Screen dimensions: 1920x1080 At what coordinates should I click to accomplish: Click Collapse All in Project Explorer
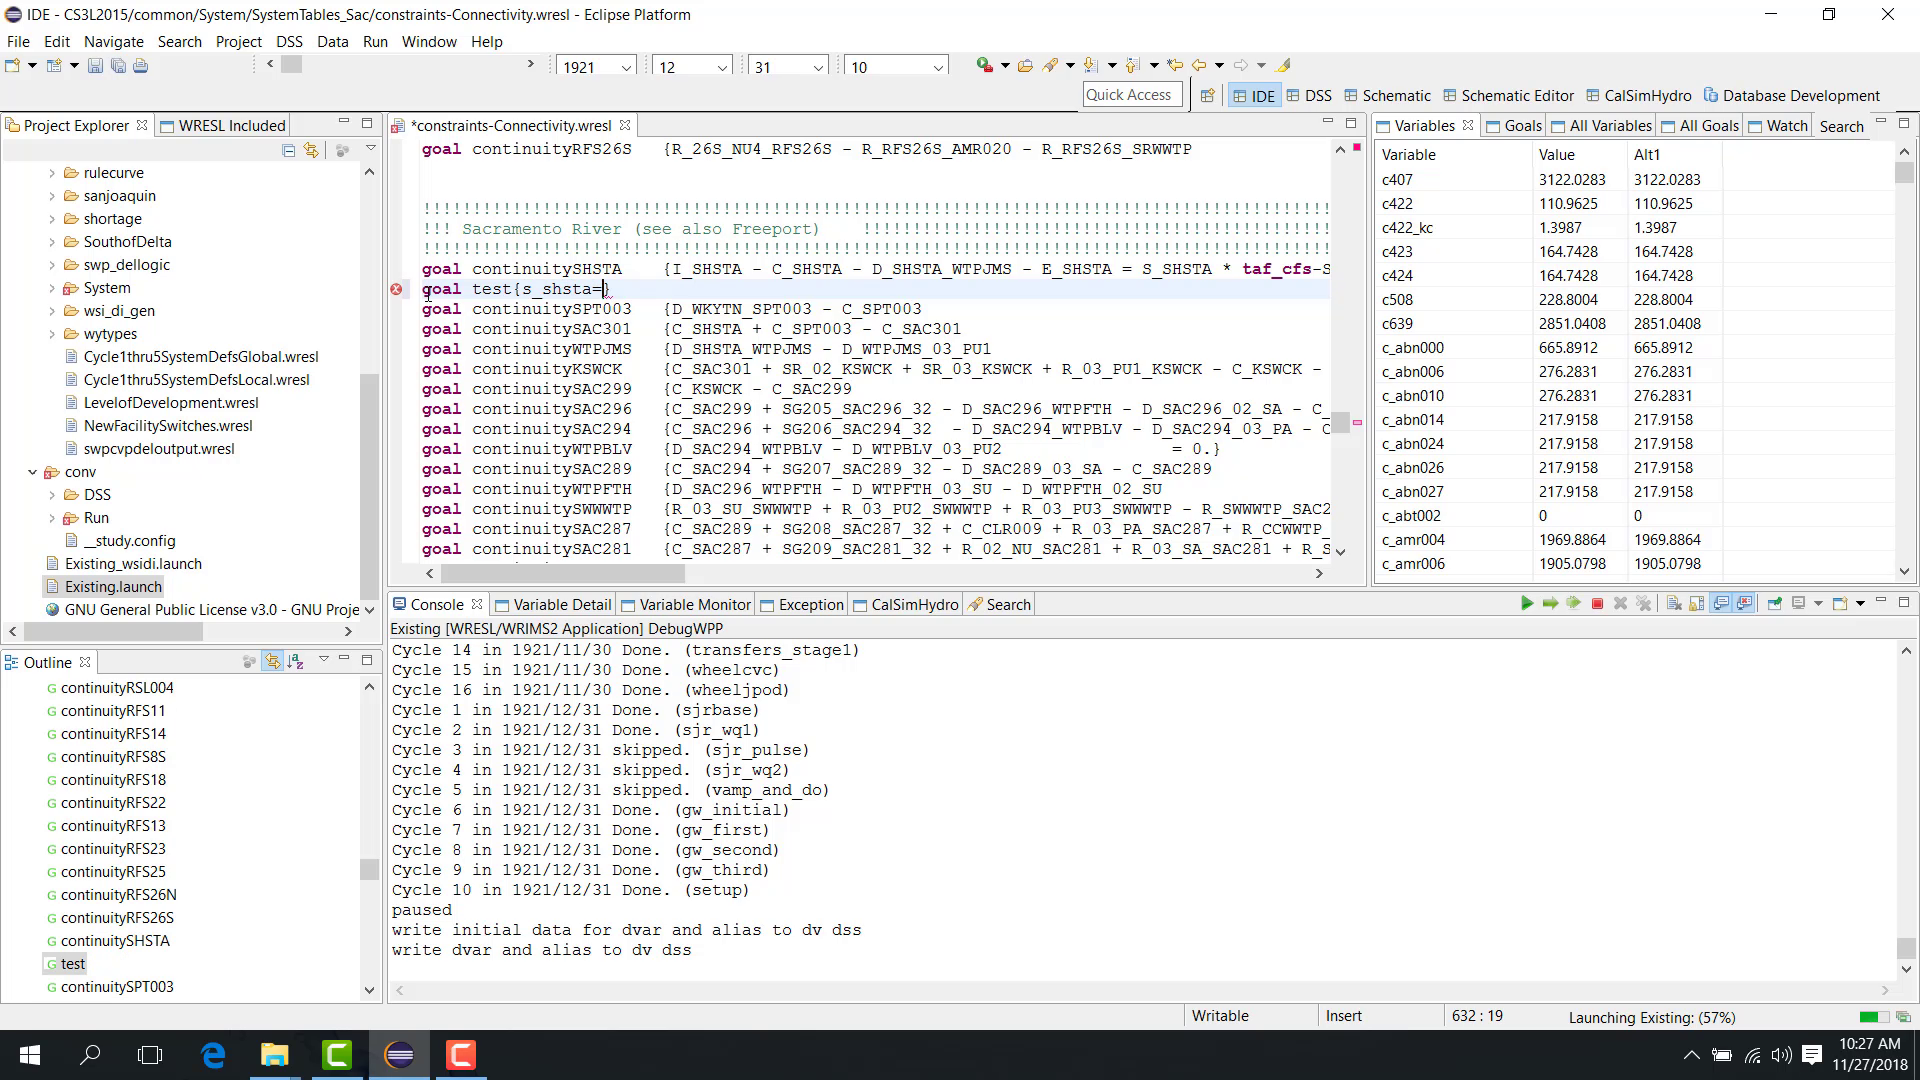click(x=288, y=150)
